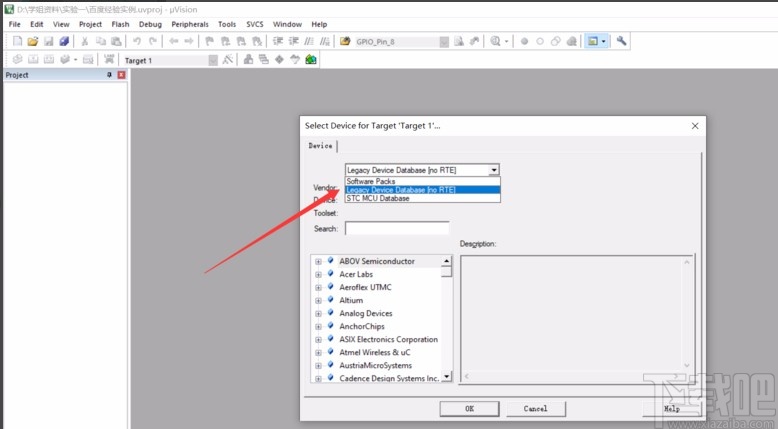Toggle the device database combo box arrow
This screenshot has height=429, width=778.
tap(494, 170)
